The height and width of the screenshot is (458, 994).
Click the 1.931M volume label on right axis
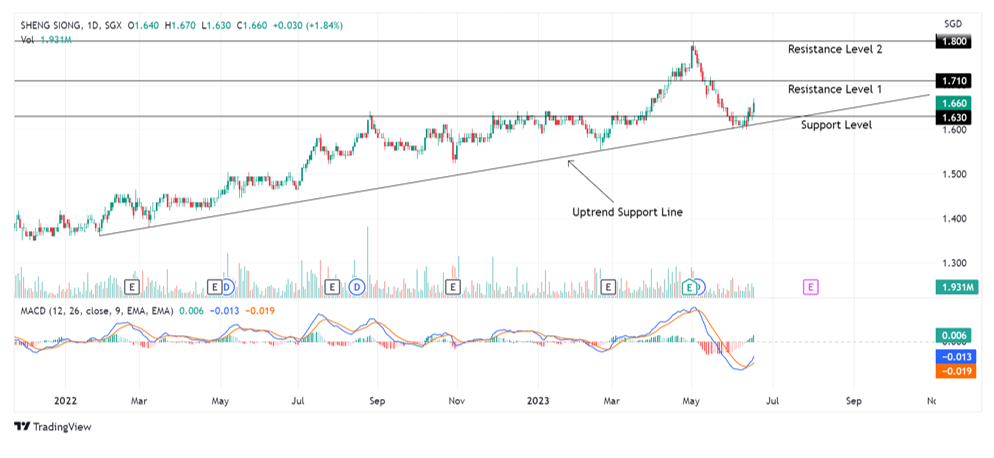point(957,287)
